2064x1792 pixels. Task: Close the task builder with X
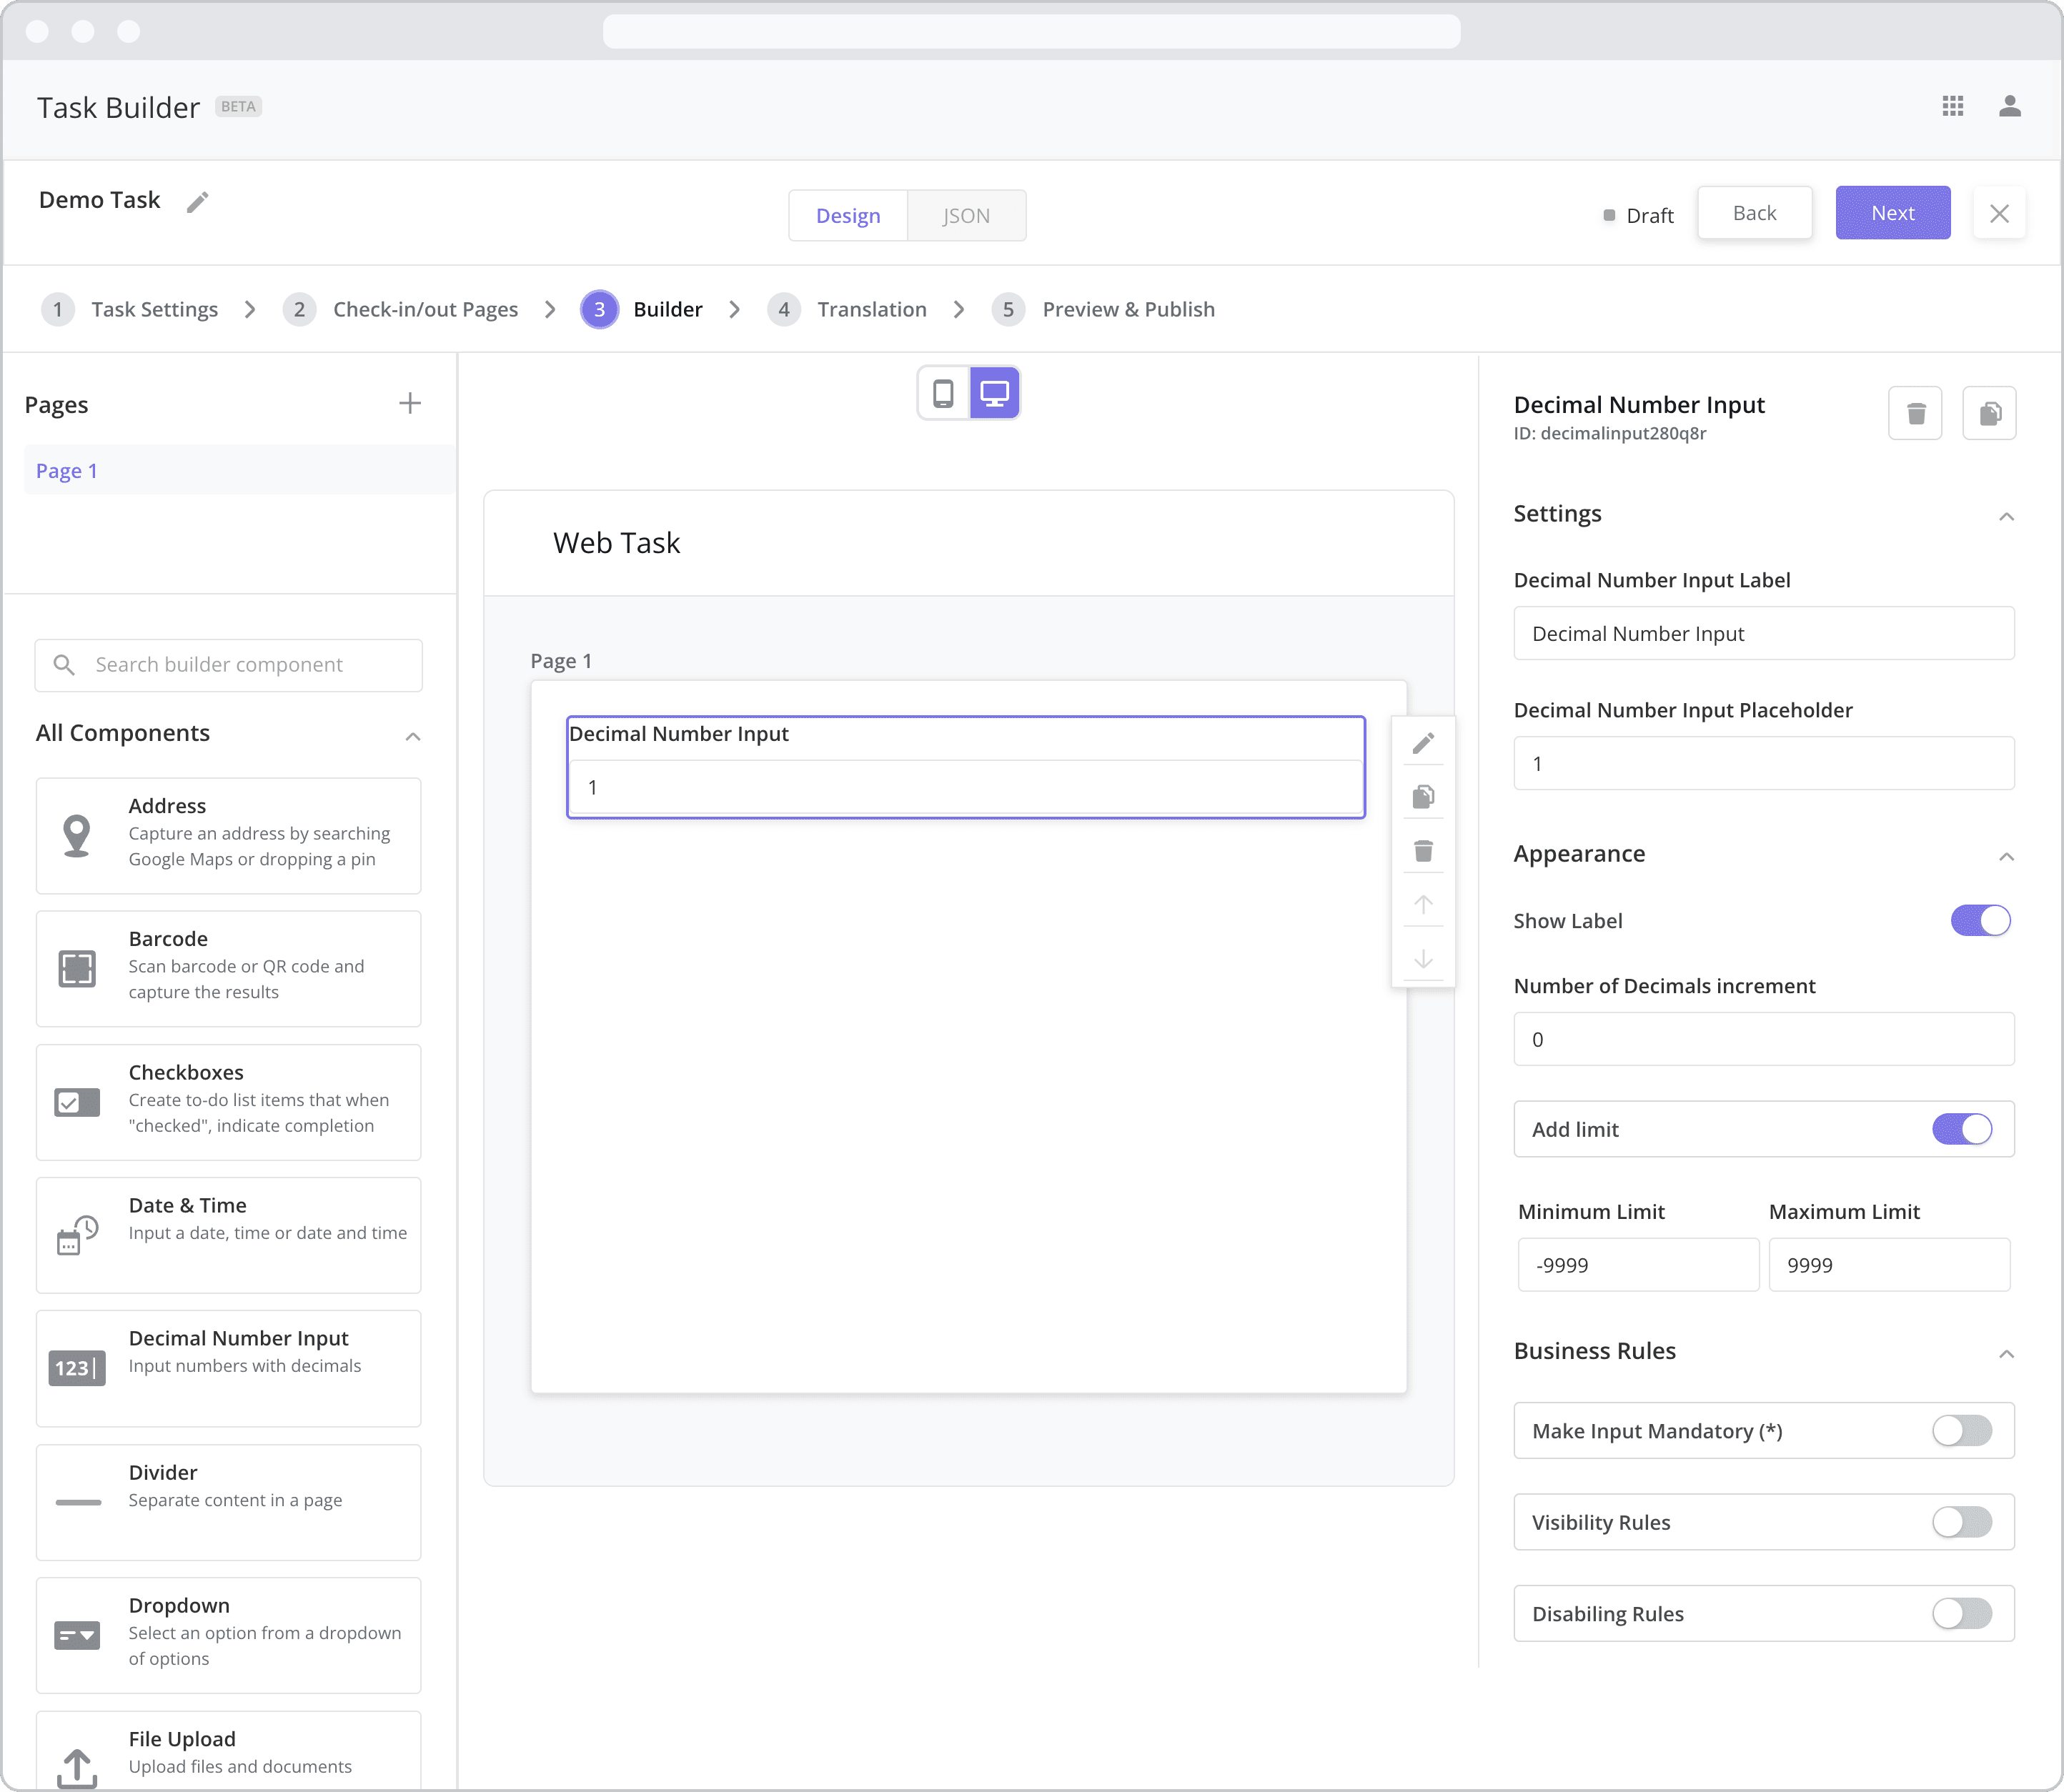click(1999, 213)
